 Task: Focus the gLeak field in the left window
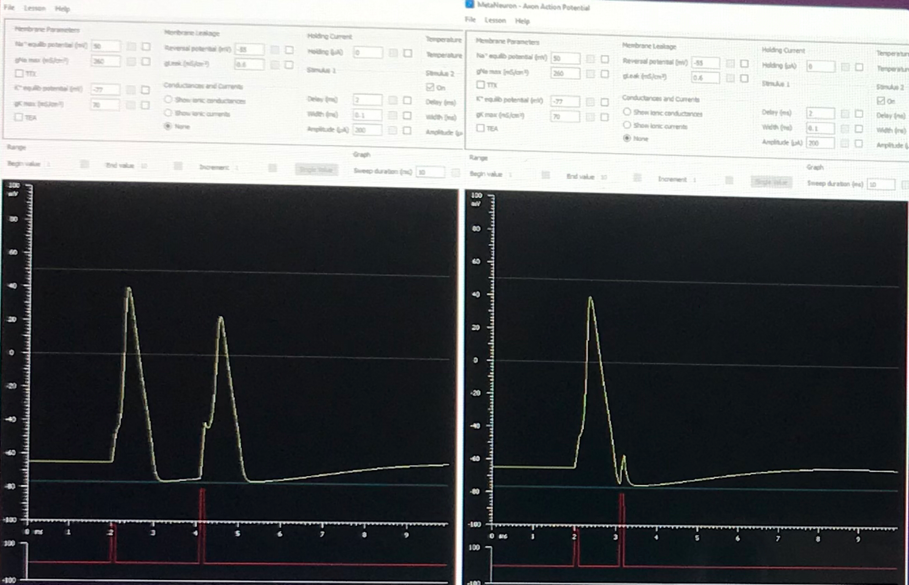tap(249, 64)
